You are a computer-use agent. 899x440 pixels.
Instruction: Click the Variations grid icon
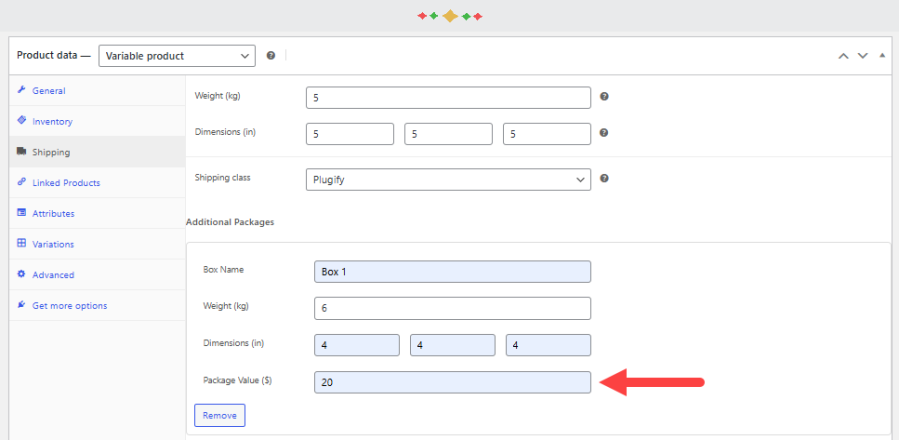tap(22, 243)
